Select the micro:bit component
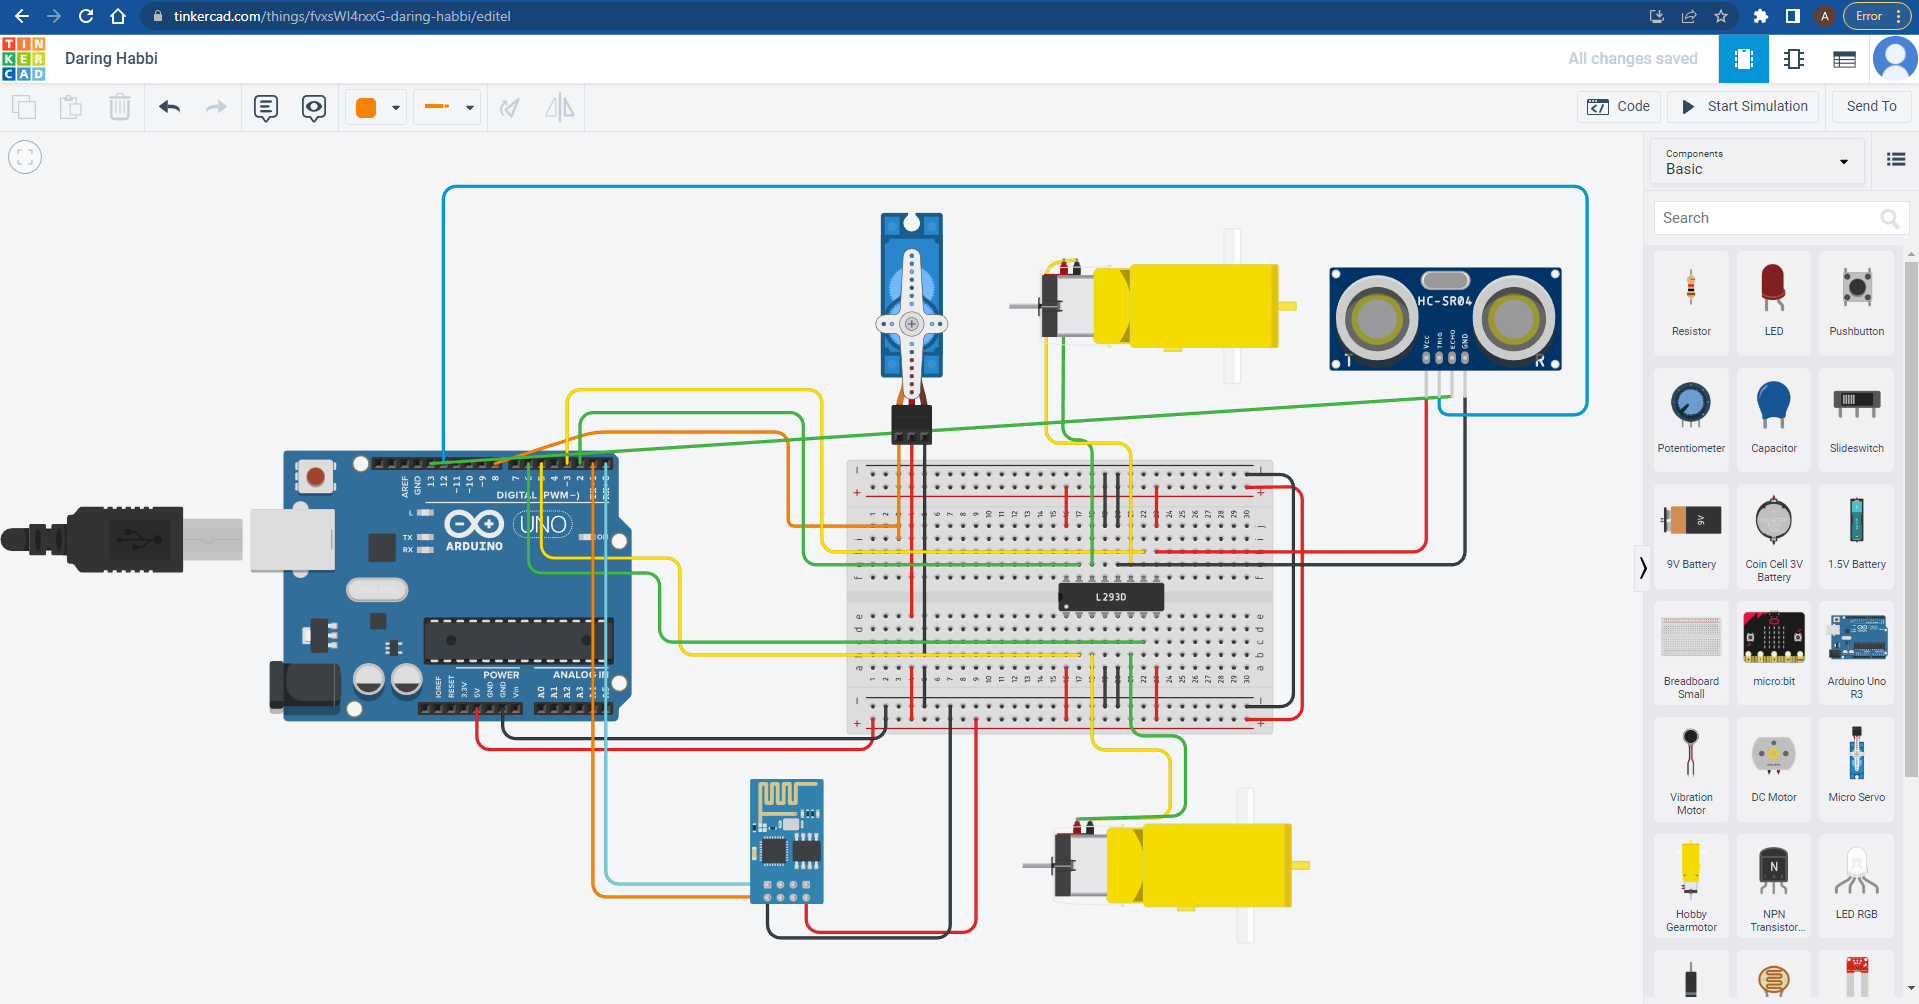The image size is (1919, 1004). coord(1774,653)
